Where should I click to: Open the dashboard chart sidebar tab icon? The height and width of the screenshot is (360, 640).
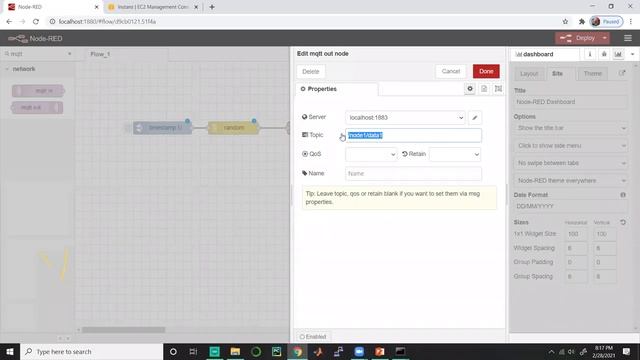(618, 54)
